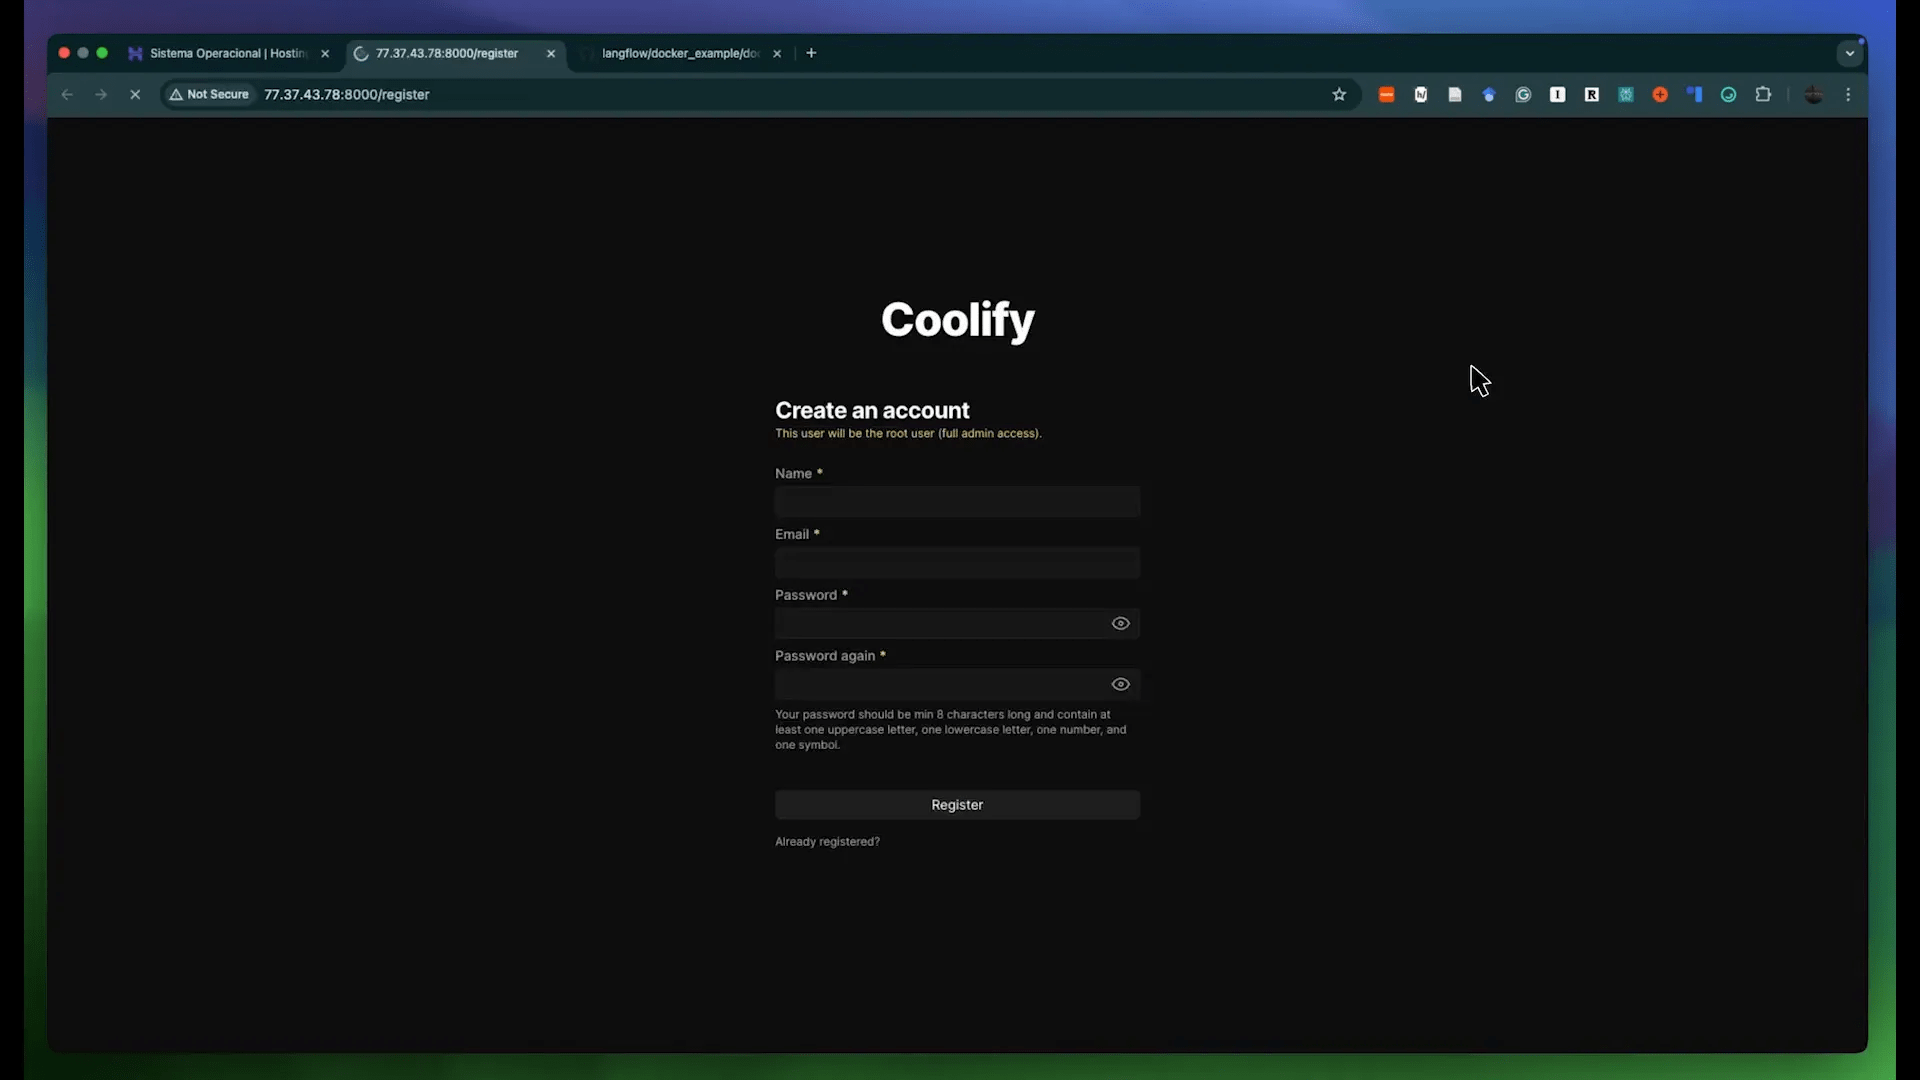Screen dimensions: 1920x1080
Task: Open the Grammarly 'G' extension
Action: click(x=1523, y=94)
